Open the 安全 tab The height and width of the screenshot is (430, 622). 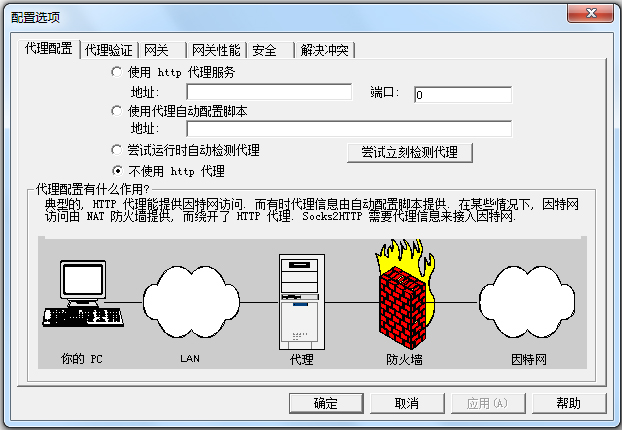(x=271, y=50)
